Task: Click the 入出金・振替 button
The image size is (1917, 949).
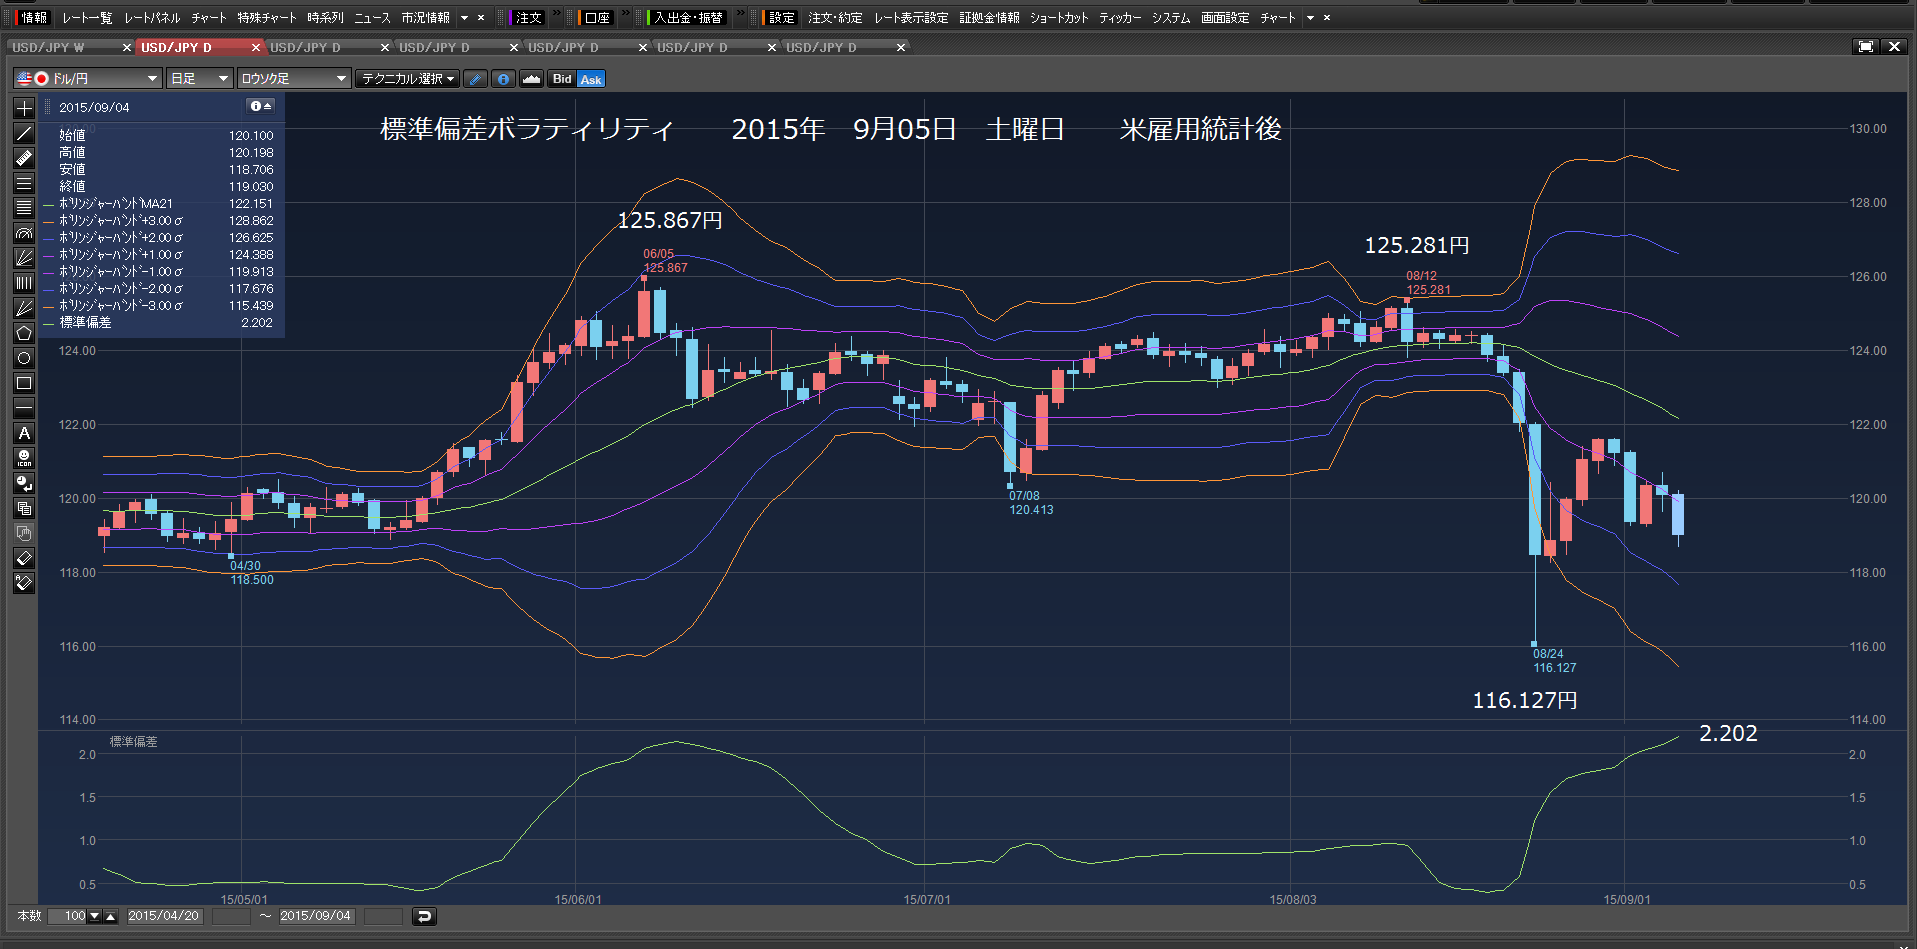Action: (x=687, y=18)
